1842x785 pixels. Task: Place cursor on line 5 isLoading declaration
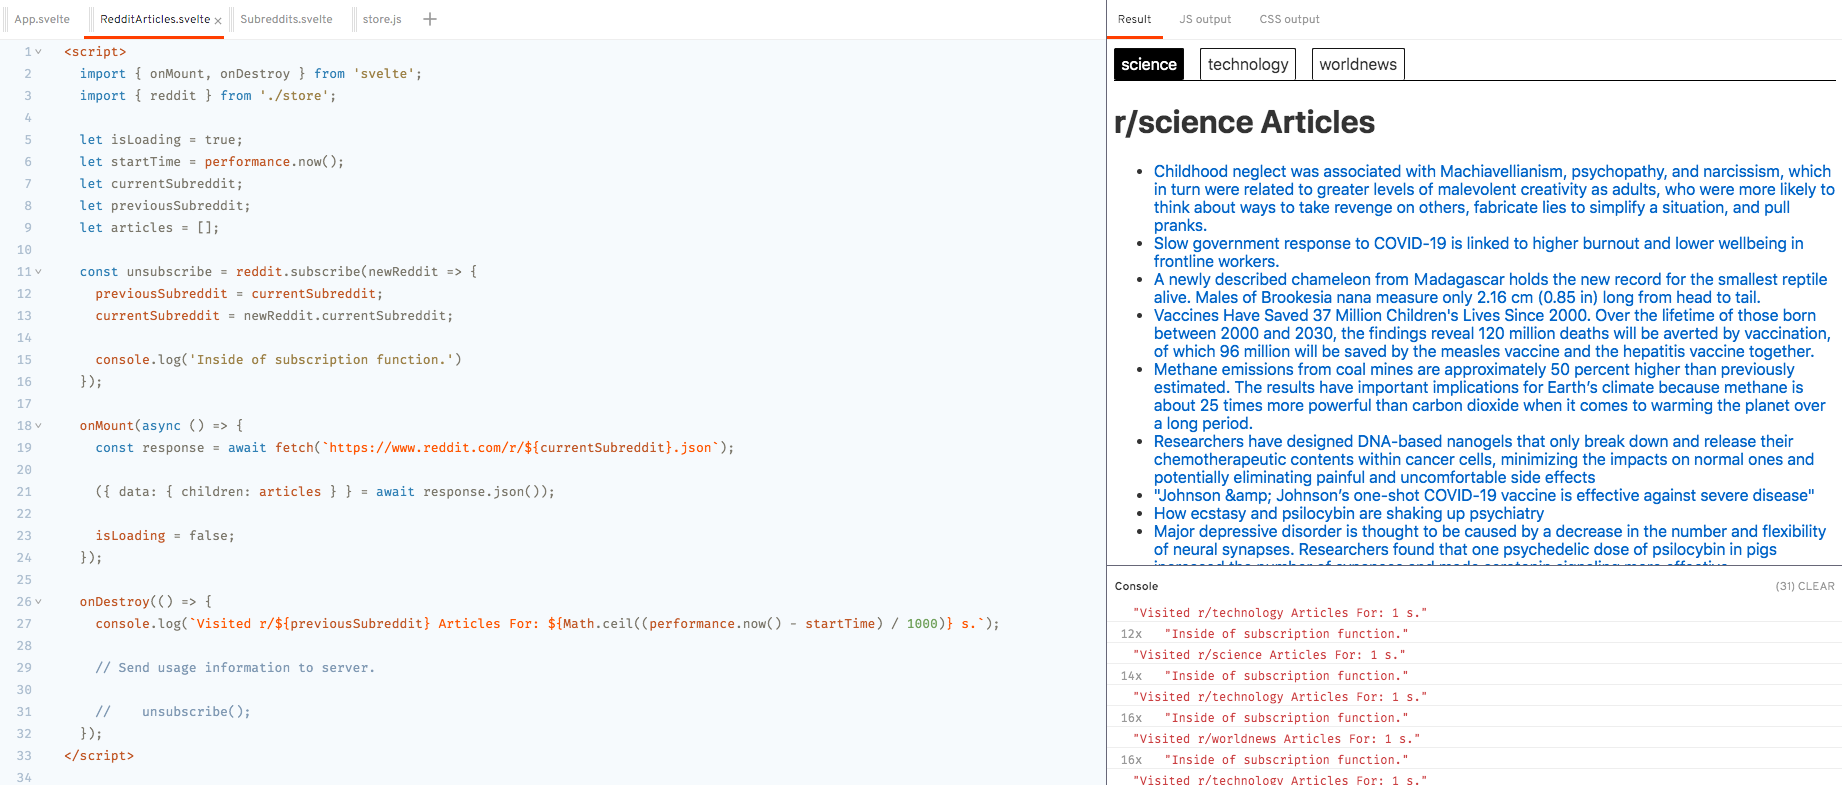click(x=161, y=140)
